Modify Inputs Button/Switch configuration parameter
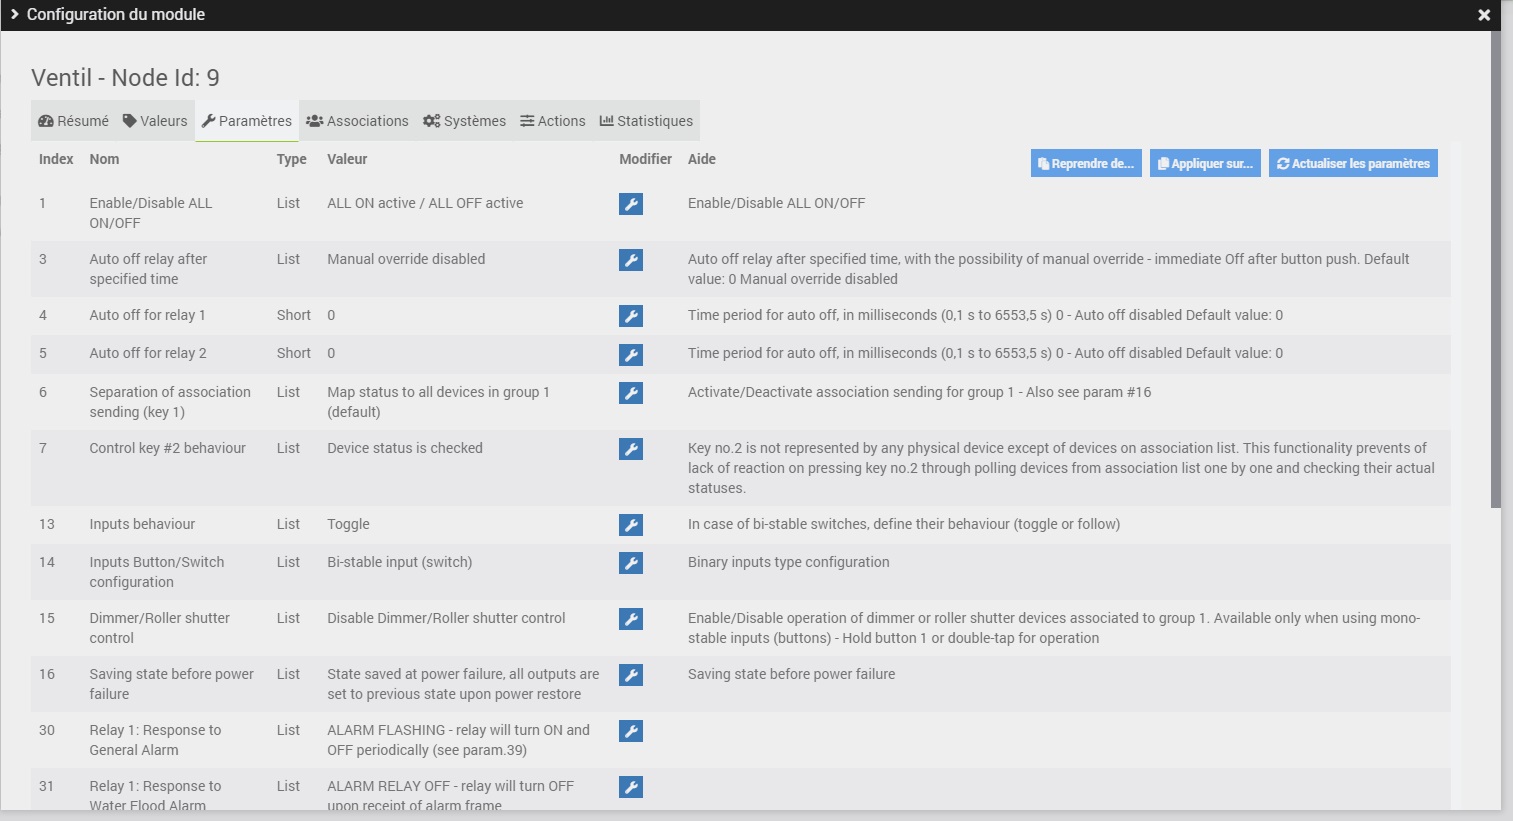The width and height of the screenshot is (1513, 821). point(630,563)
